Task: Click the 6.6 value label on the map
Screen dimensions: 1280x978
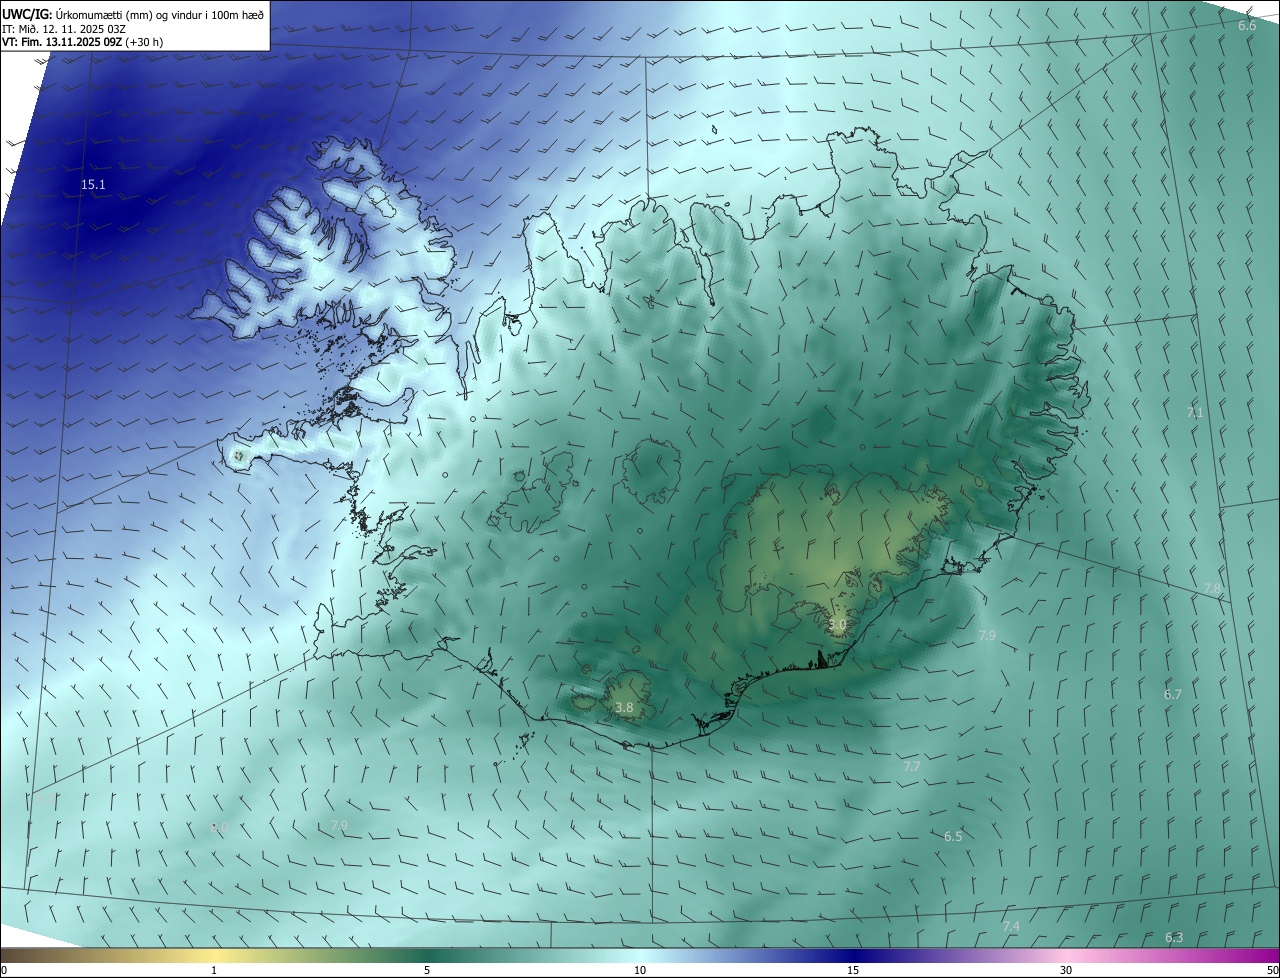Action: [x=1247, y=25]
